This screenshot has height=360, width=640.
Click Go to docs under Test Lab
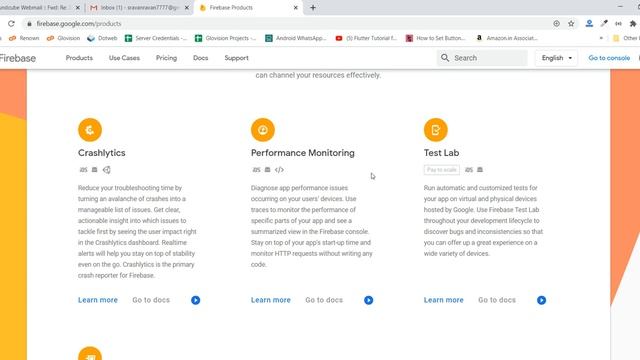point(497,300)
